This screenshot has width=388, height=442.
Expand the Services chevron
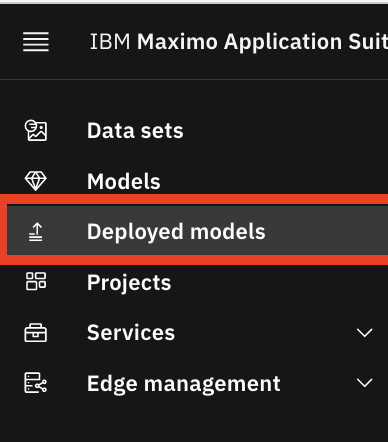point(364,333)
